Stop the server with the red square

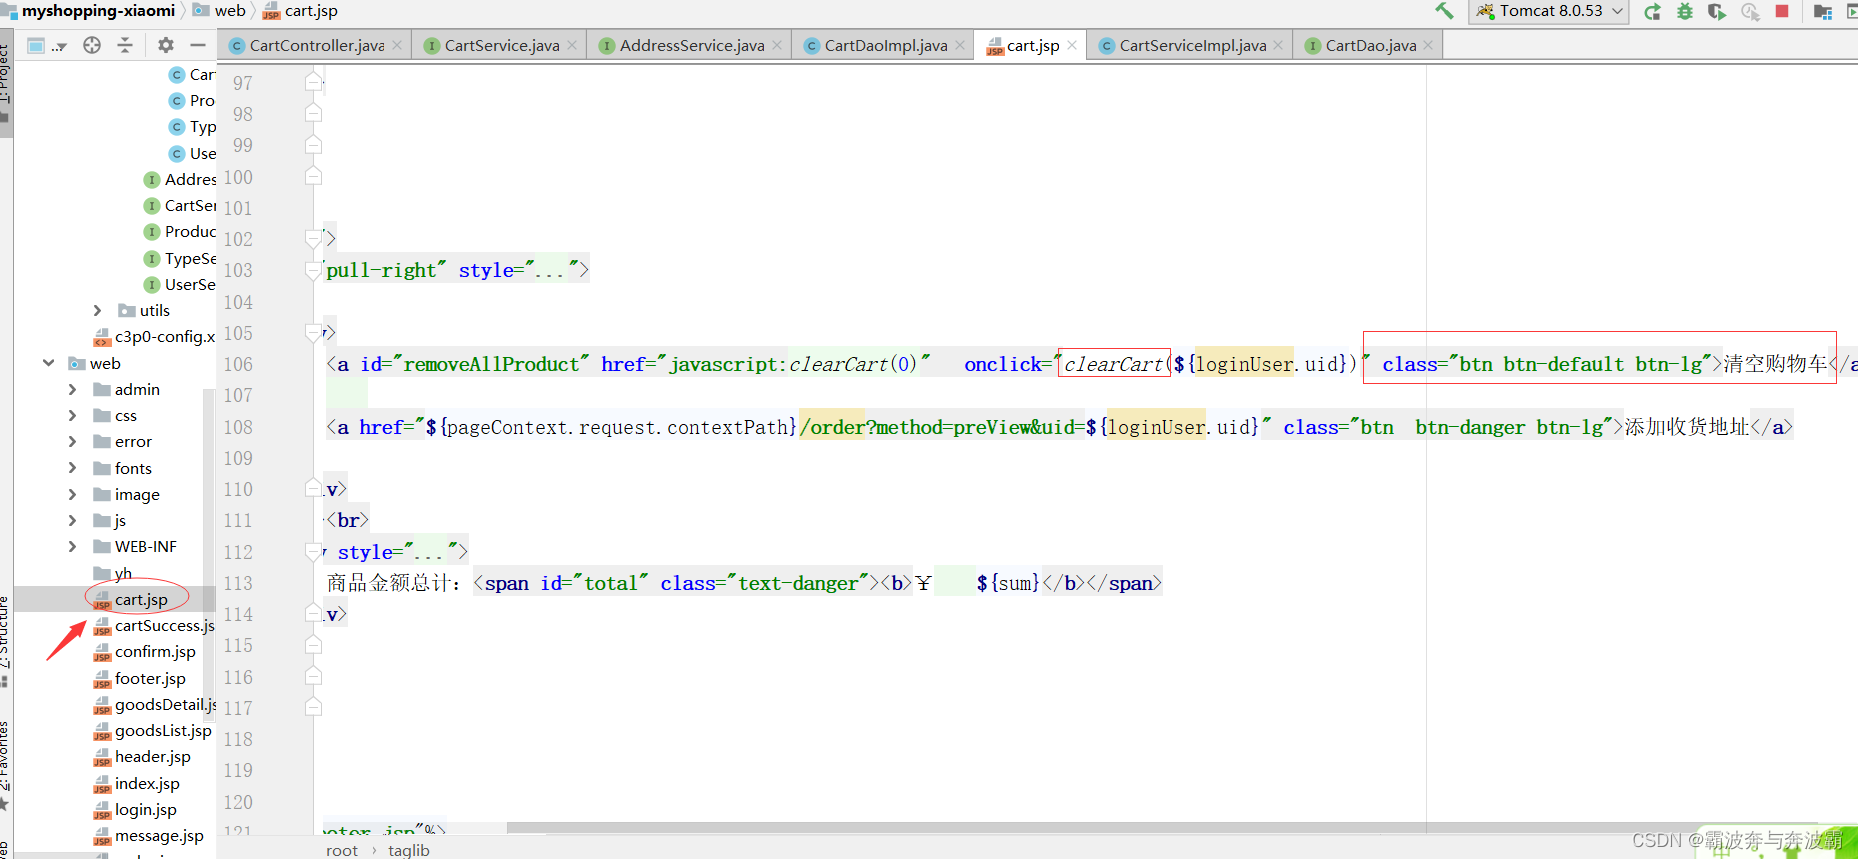1782,11
